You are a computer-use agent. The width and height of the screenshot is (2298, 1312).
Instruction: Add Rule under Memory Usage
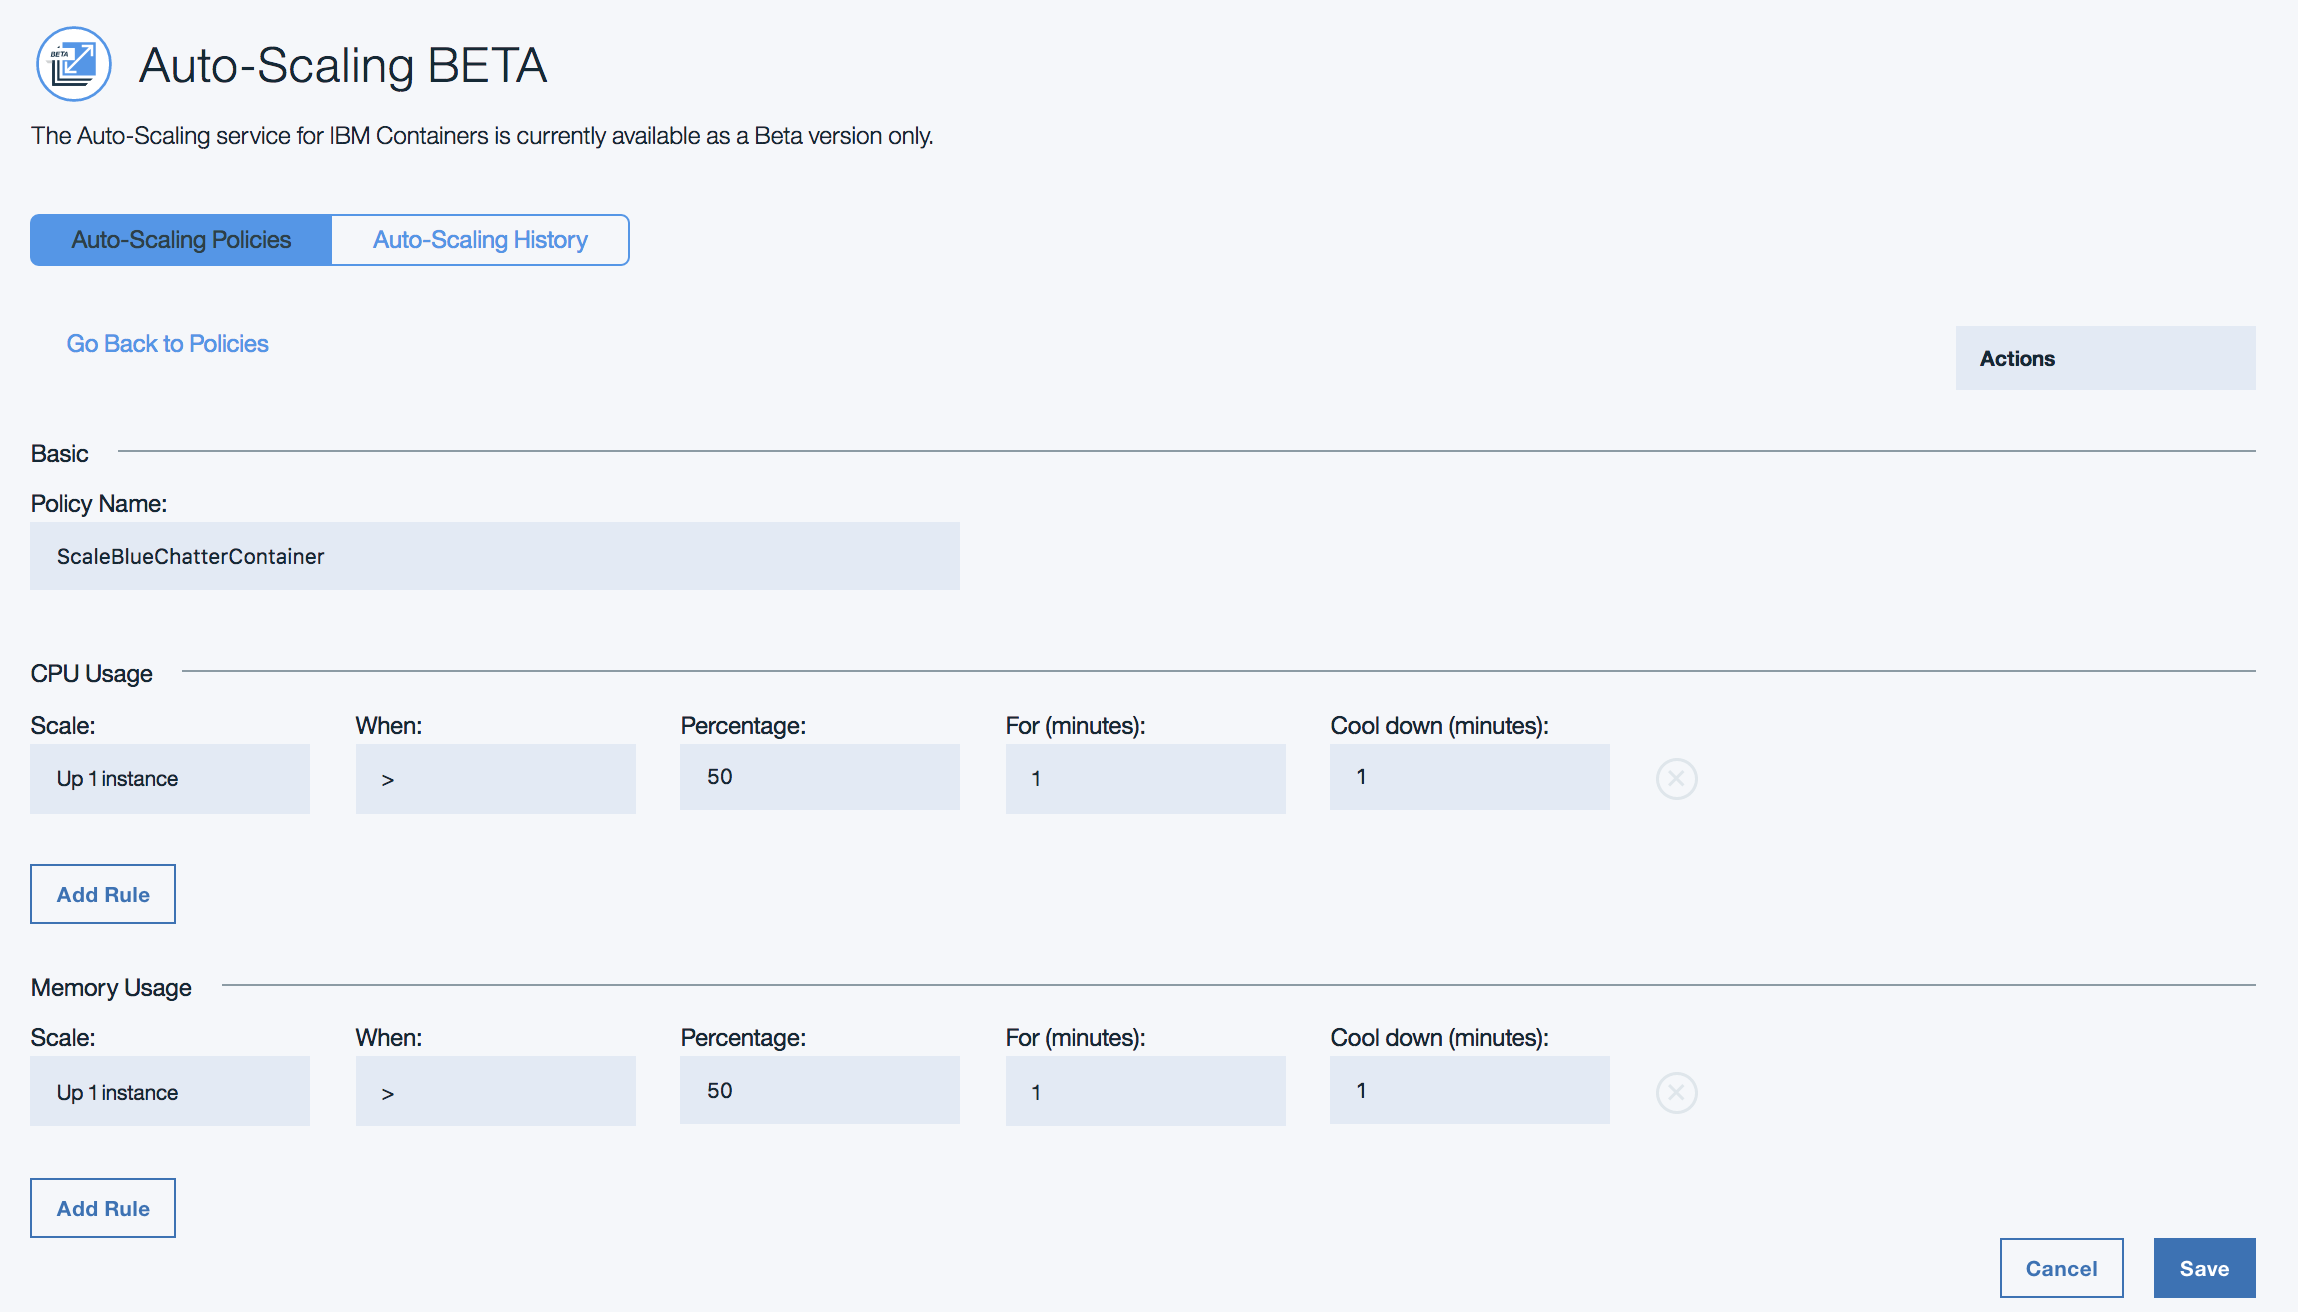pyautogui.click(x=103, y=1208)
